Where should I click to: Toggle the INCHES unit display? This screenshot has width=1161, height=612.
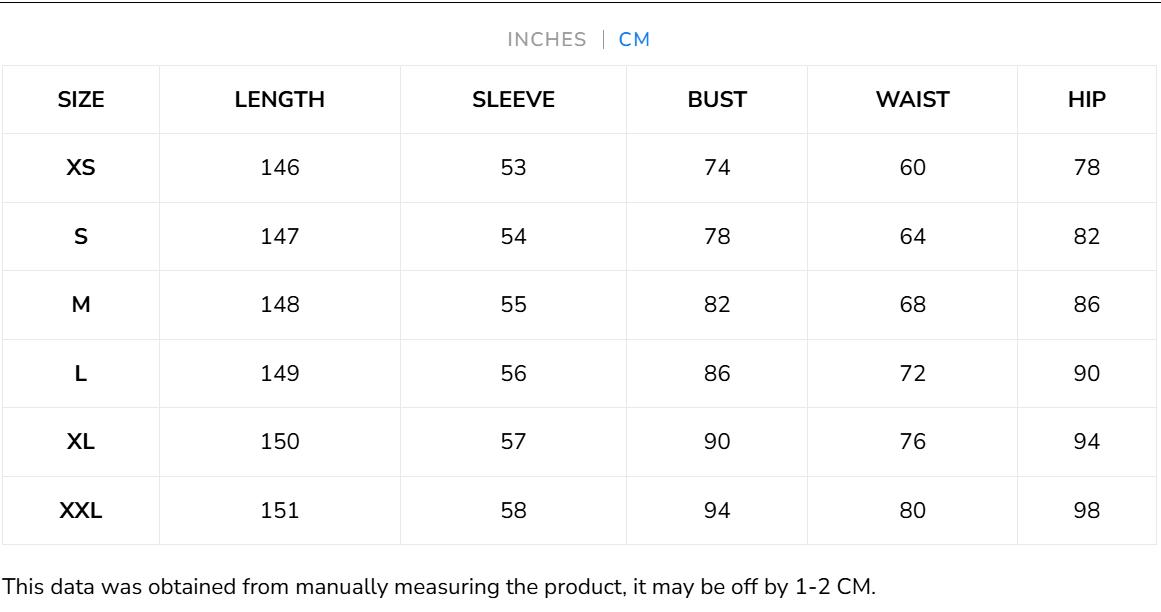point(545,40)
